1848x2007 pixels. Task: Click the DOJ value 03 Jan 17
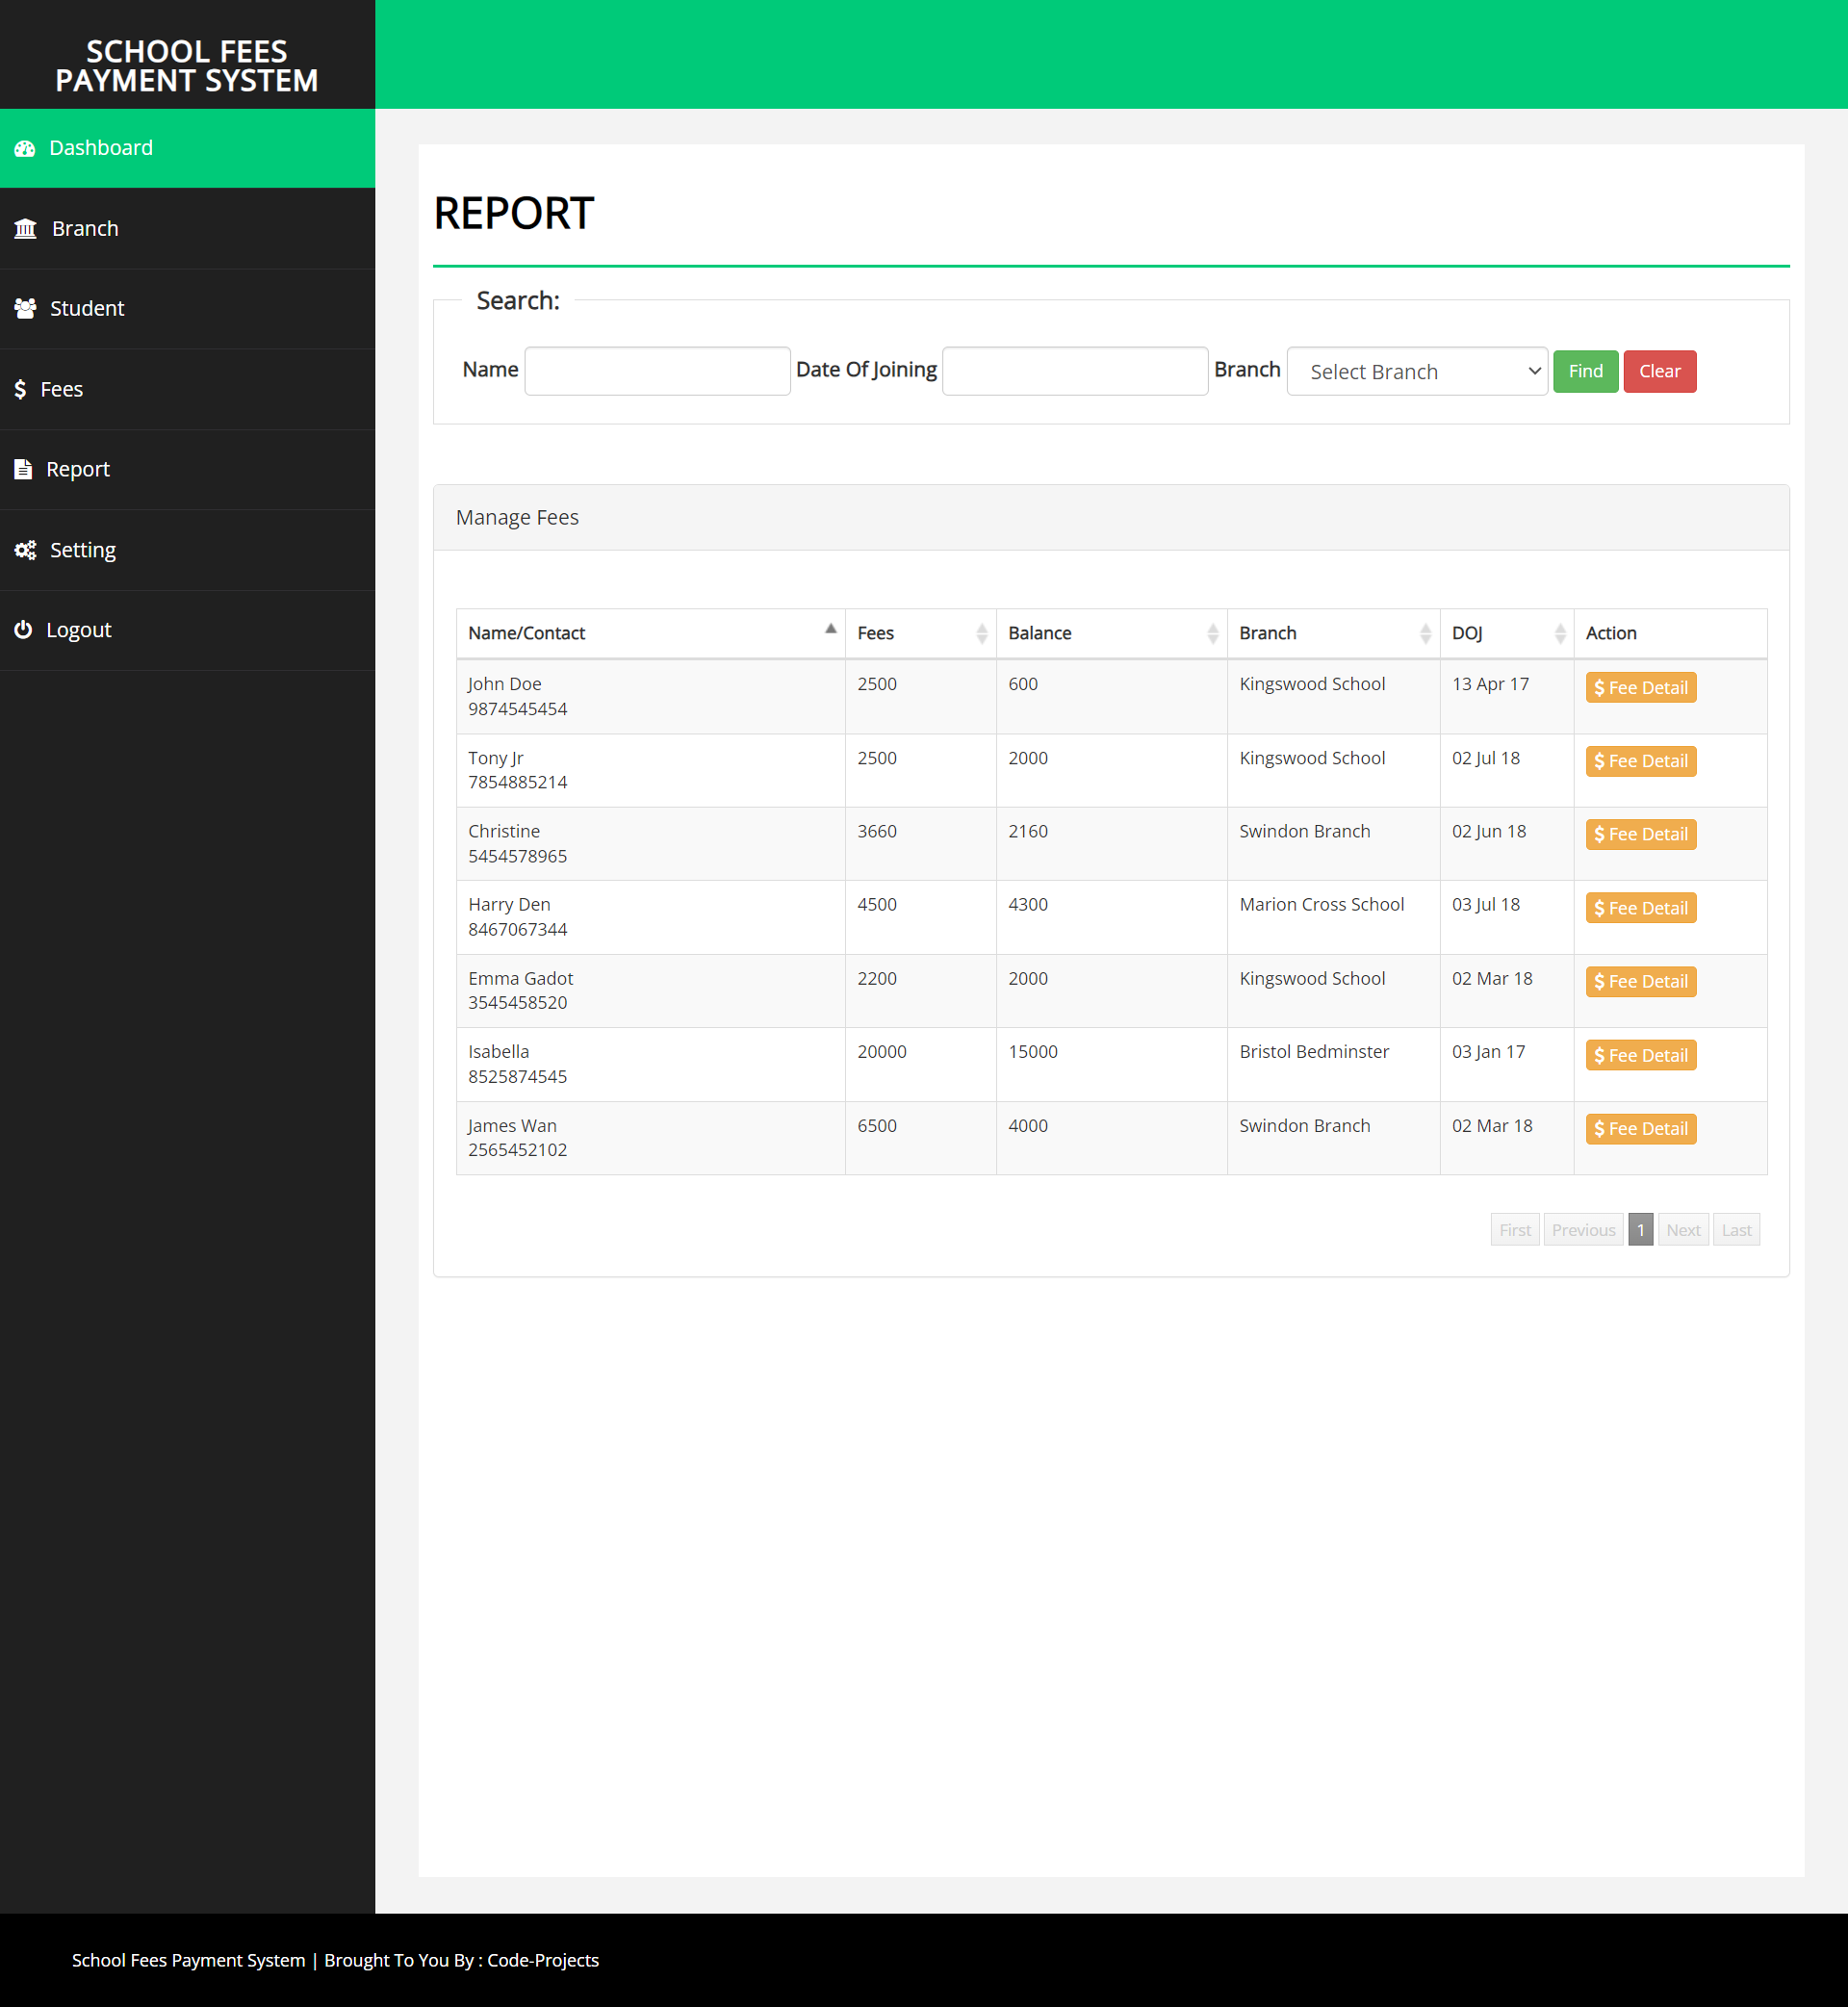(x=1488, y=1051)
